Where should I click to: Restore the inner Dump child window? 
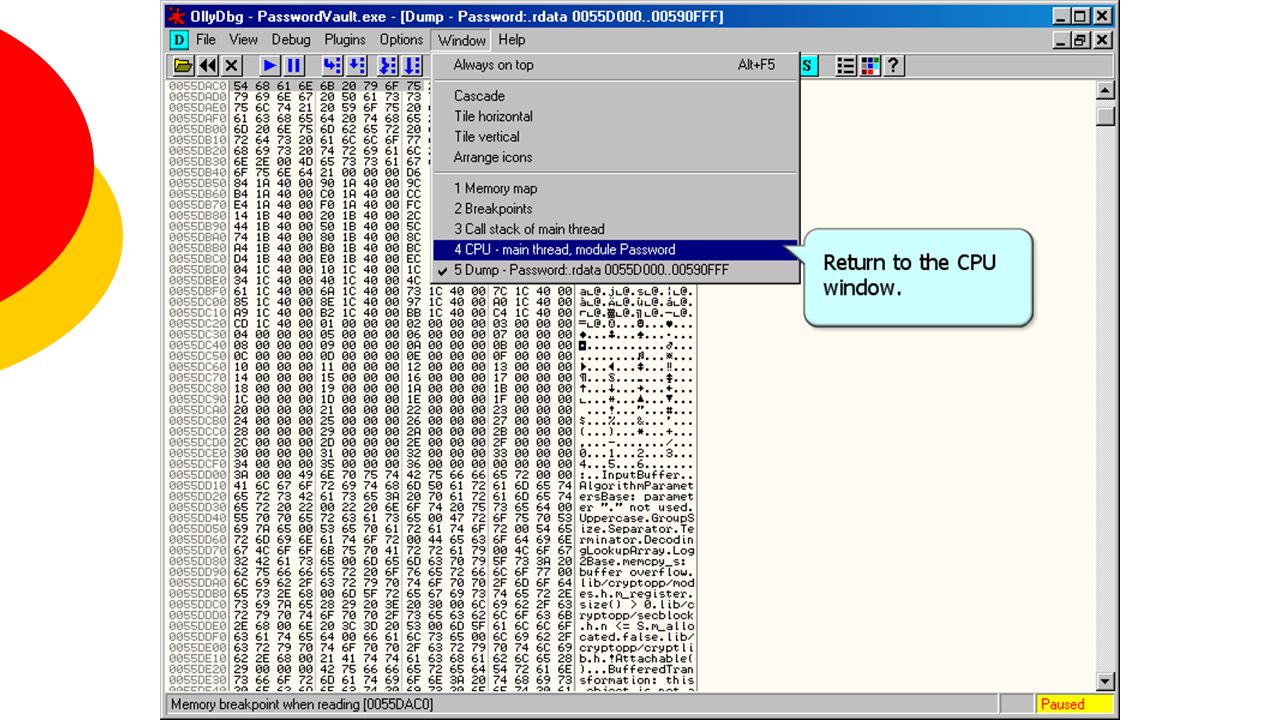coord(1080,40)
